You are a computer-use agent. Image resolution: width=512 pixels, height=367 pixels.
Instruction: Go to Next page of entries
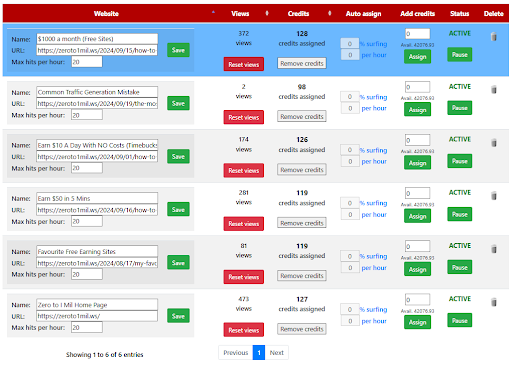pos(277,353)
